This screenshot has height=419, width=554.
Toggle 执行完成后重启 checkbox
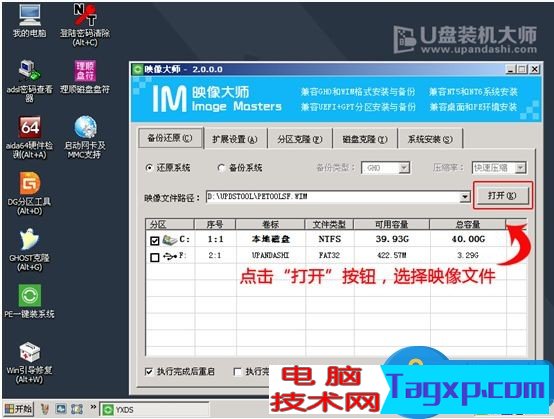point(149,371)
